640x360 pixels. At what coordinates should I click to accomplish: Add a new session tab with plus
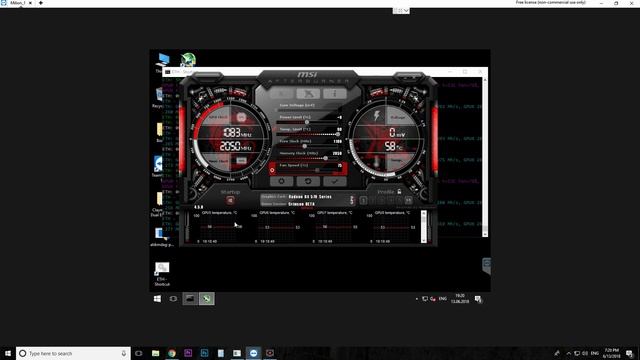tap(41, 3)
